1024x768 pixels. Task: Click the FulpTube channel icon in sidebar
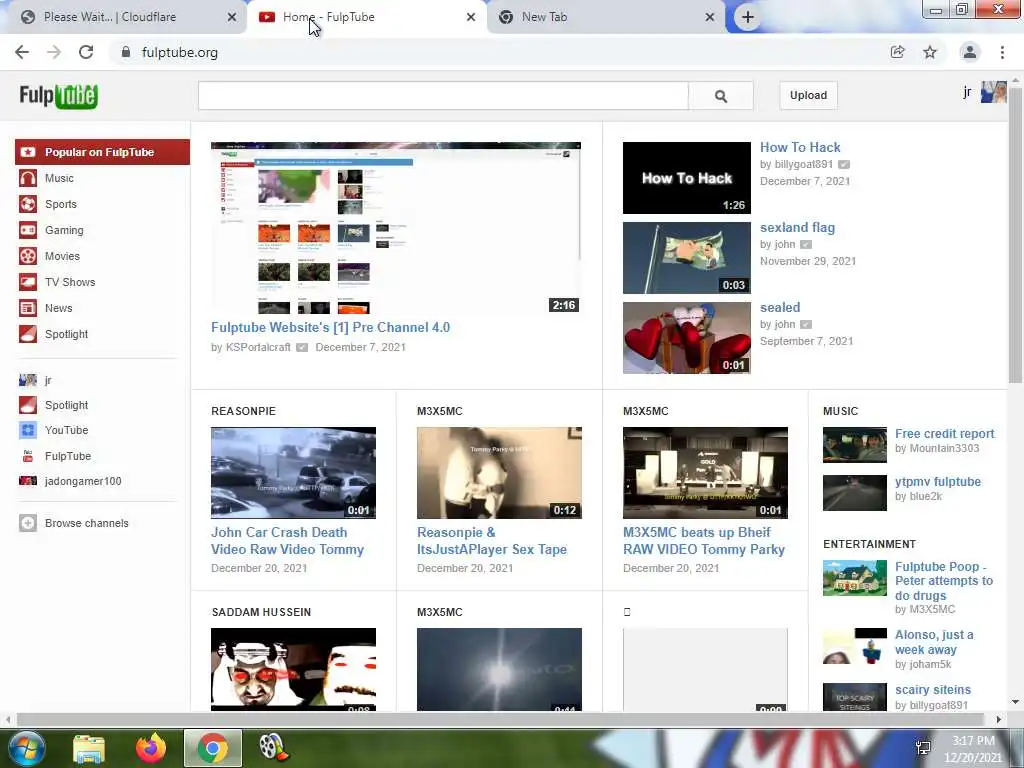pos(27,456)
